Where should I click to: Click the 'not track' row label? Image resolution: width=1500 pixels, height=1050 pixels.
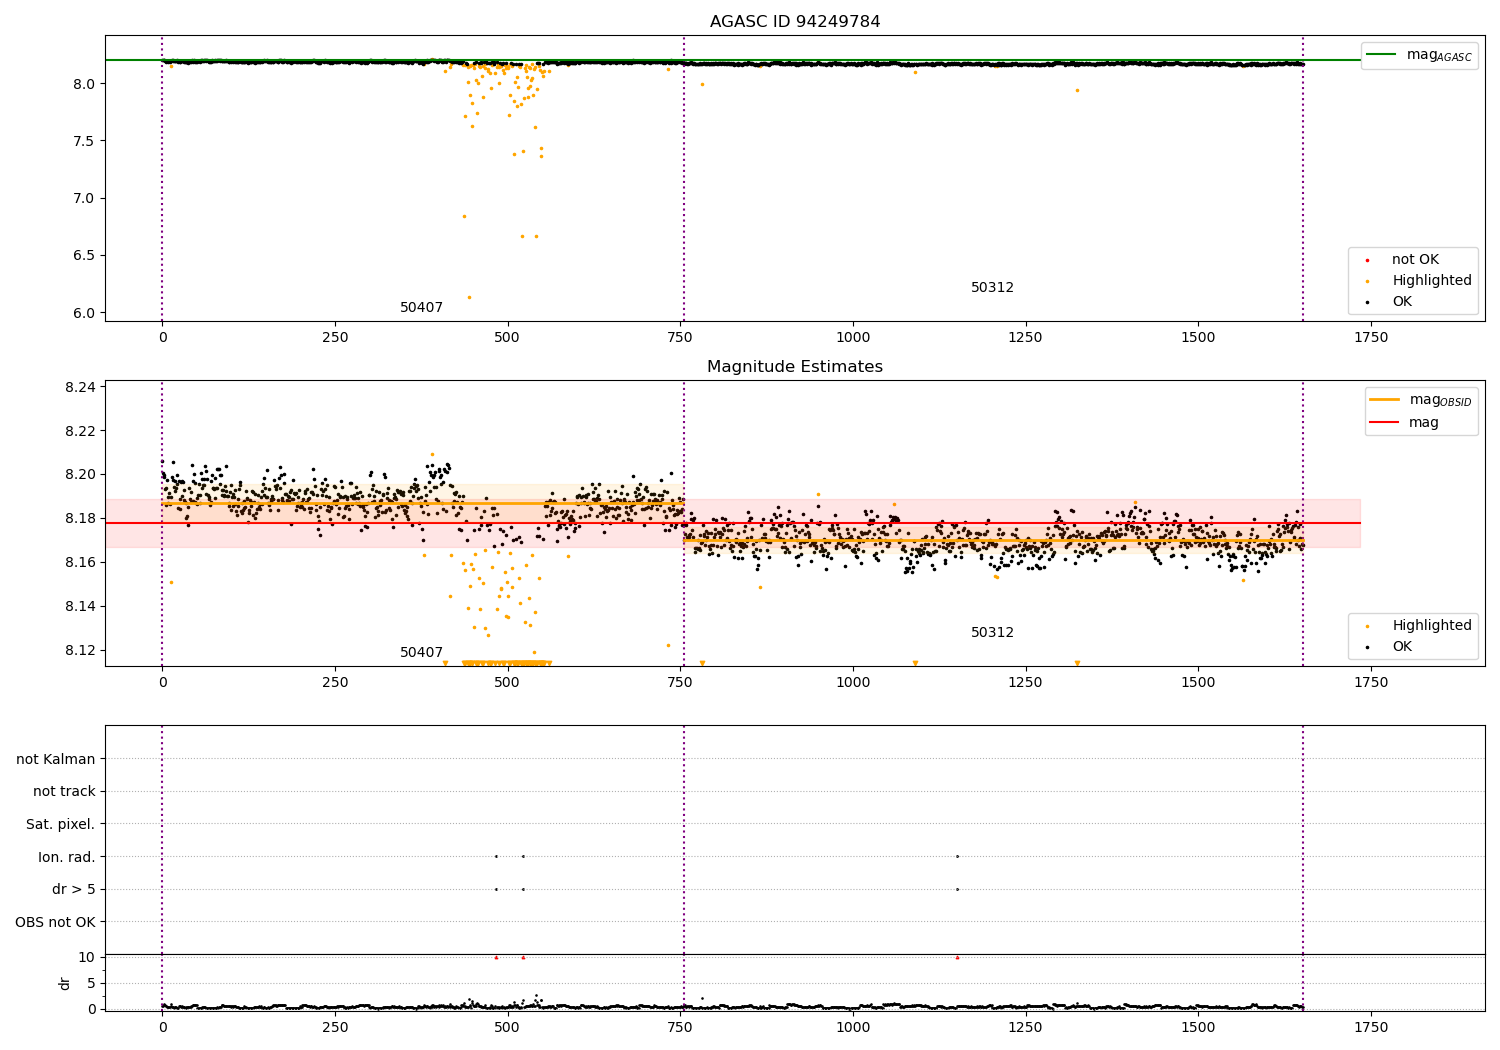click(x=64, y=792)
